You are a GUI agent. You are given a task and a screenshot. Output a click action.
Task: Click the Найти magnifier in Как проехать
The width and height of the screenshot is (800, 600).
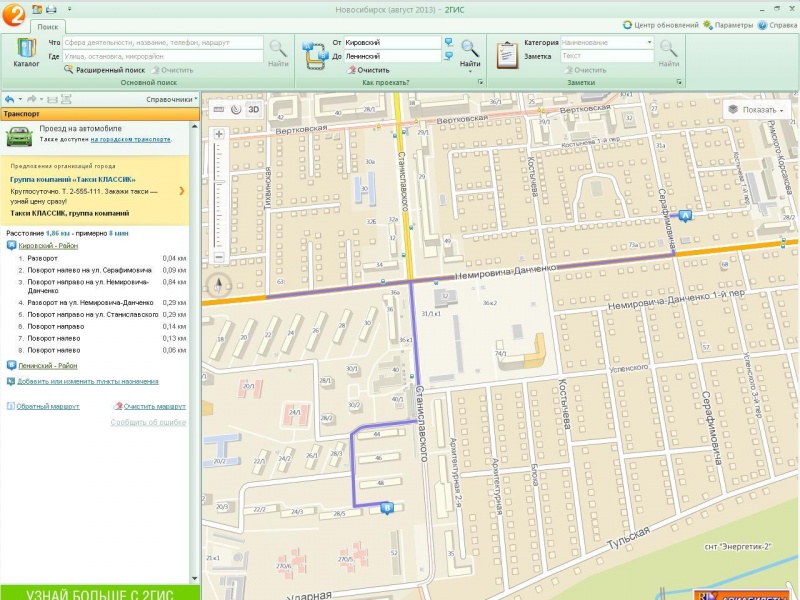click(470, 52)
